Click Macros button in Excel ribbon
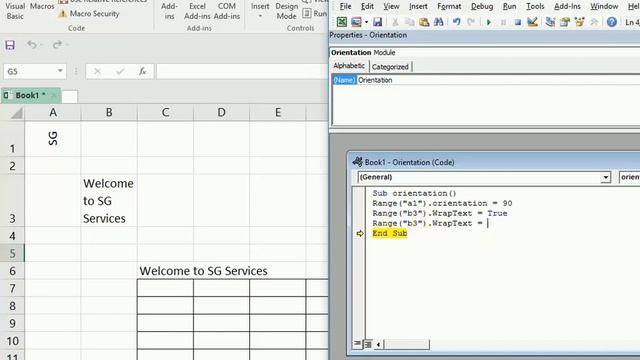The width and height of the screenshot is (640, 360). [x=42, y=7]
